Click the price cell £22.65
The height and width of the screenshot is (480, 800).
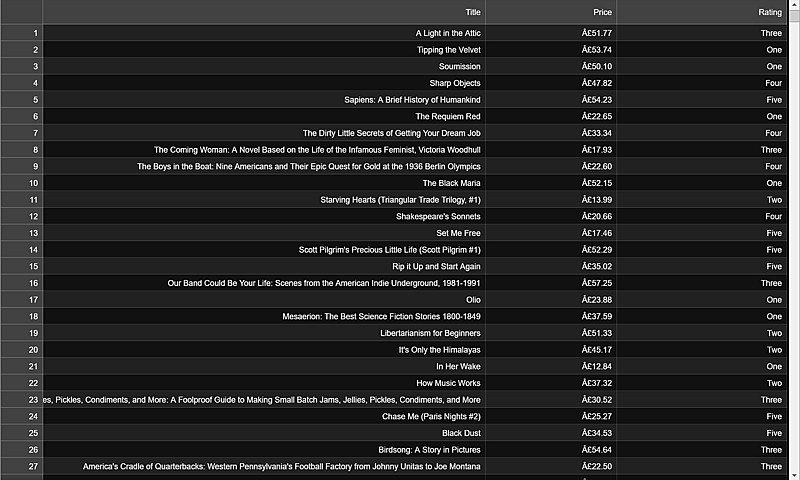[x=551, y=116]
